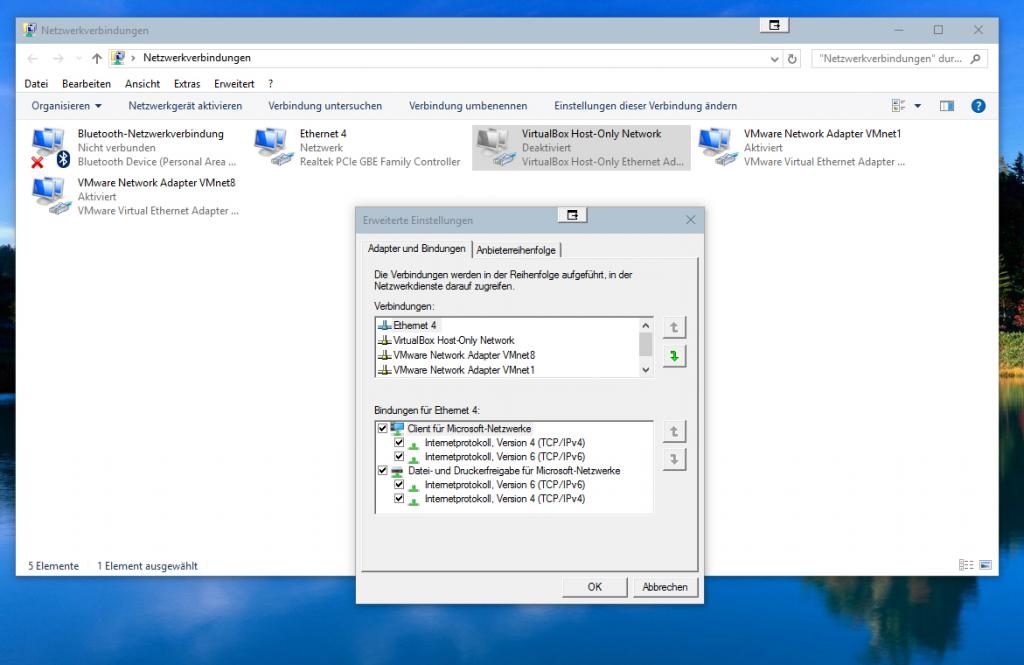Select the VirtualBox Host-Only Network icon
The image size is (1024, 665).
coord(496,146)
